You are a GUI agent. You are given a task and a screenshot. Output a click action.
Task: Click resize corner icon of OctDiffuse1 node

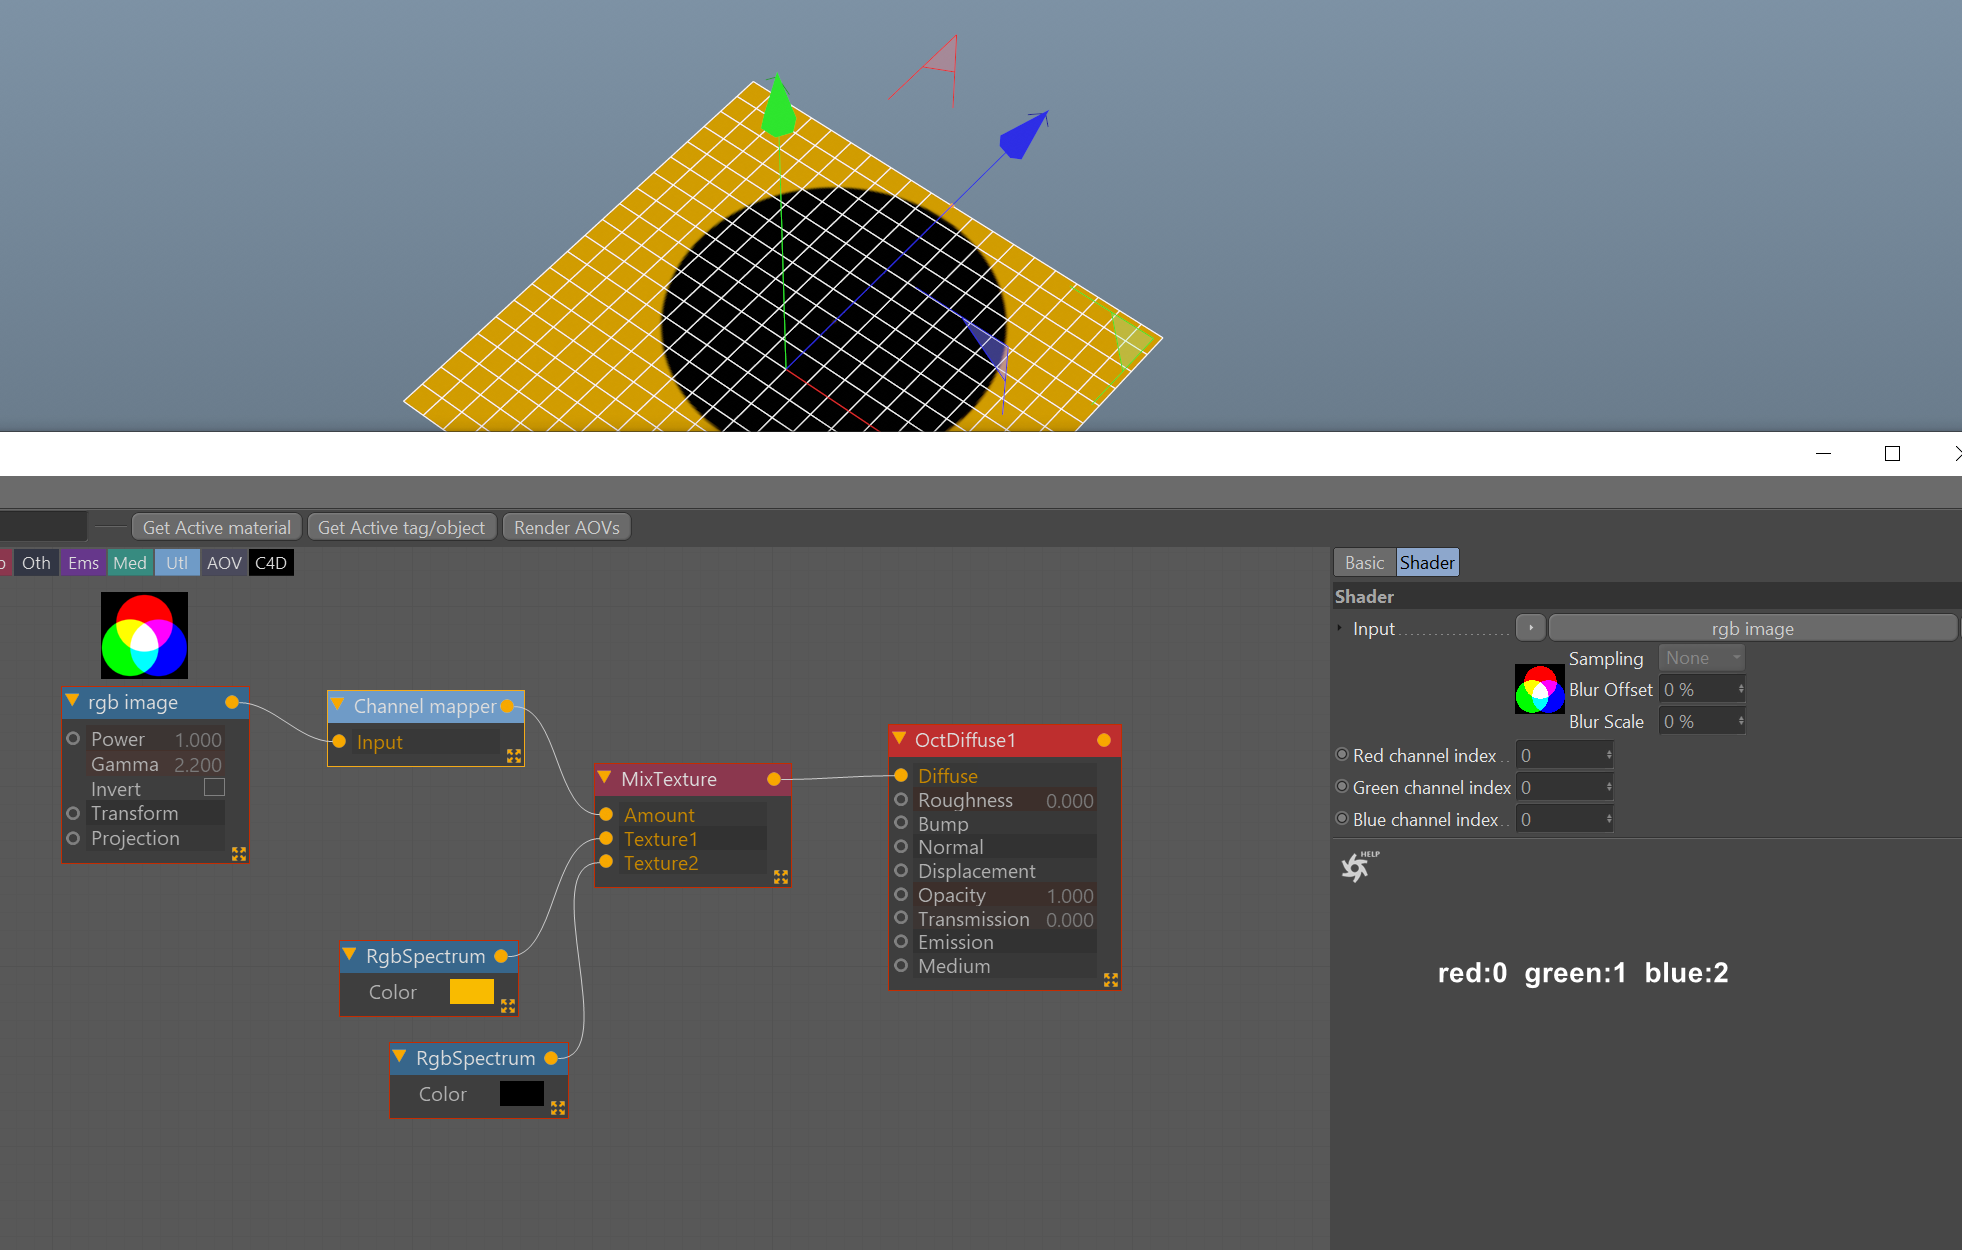tap(1111, 980)
